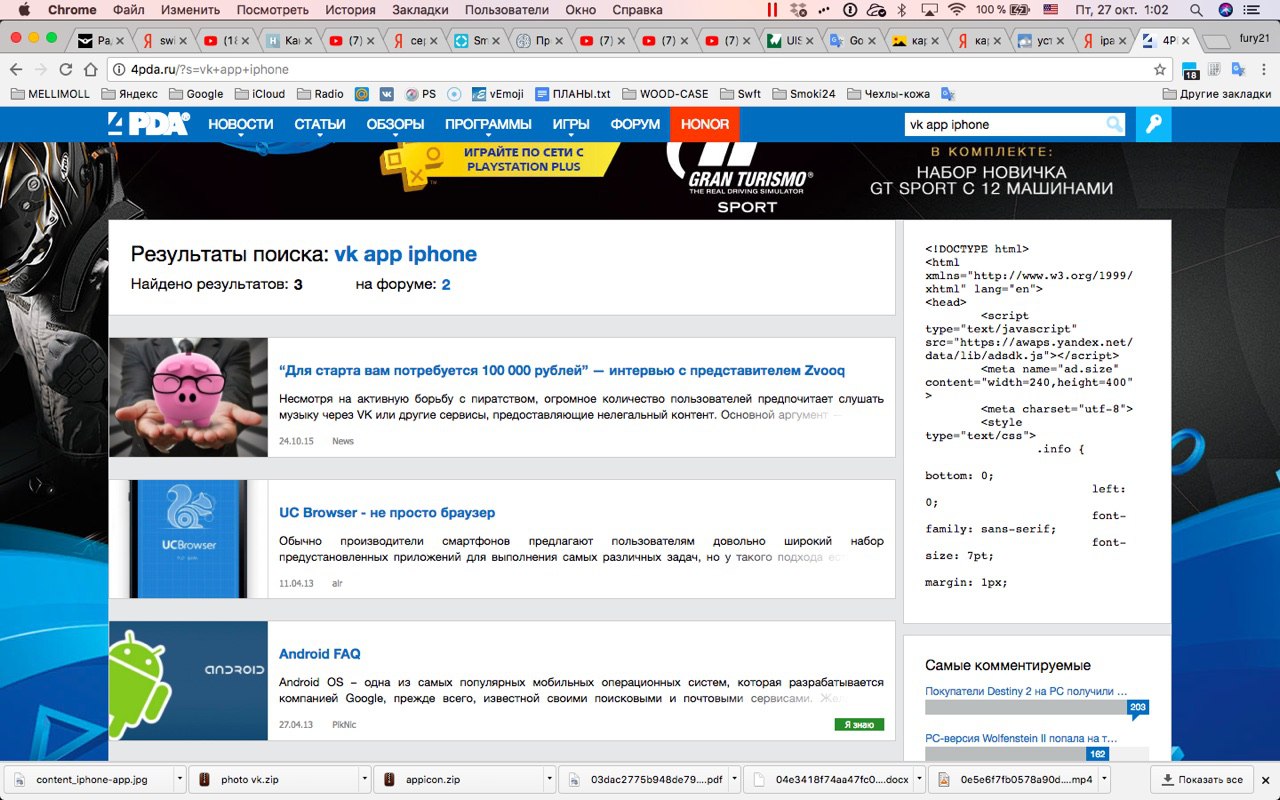The width and height of the screenshot is (1280, 800).
Task: Open dropdown for content_iphone-app.jpg download
Action: click(x=179, y=779)
